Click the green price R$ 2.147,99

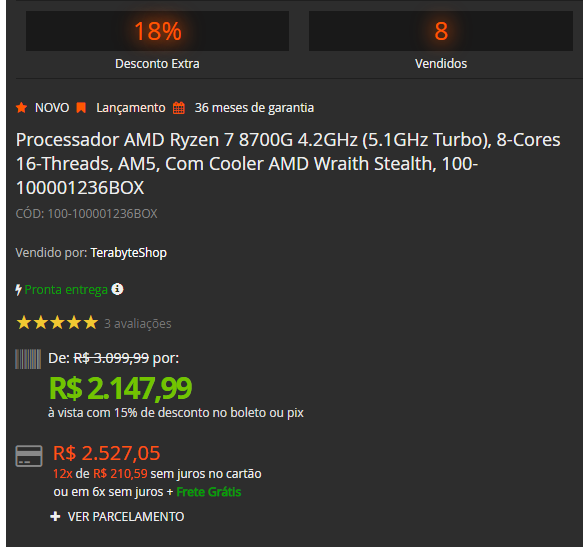[120, 388]
